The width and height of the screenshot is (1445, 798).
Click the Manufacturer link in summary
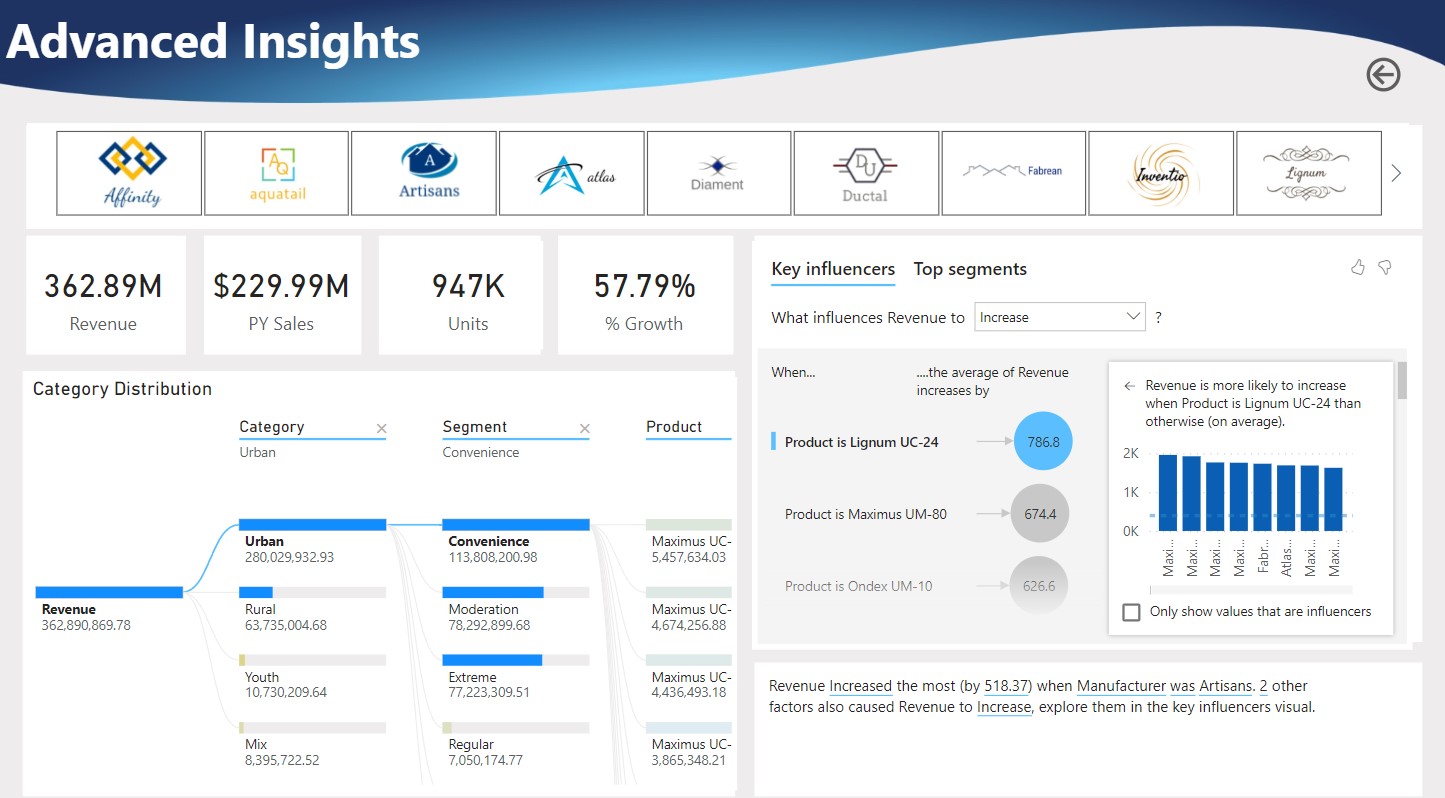(x=1121, y=686)
